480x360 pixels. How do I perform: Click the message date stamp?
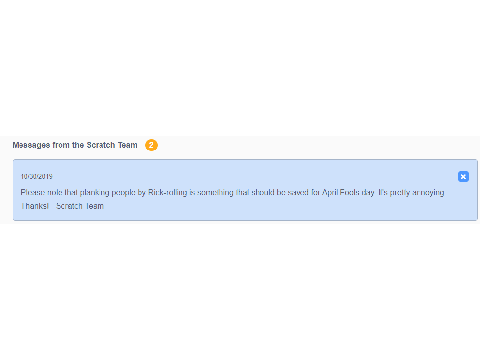click(37, 176)
